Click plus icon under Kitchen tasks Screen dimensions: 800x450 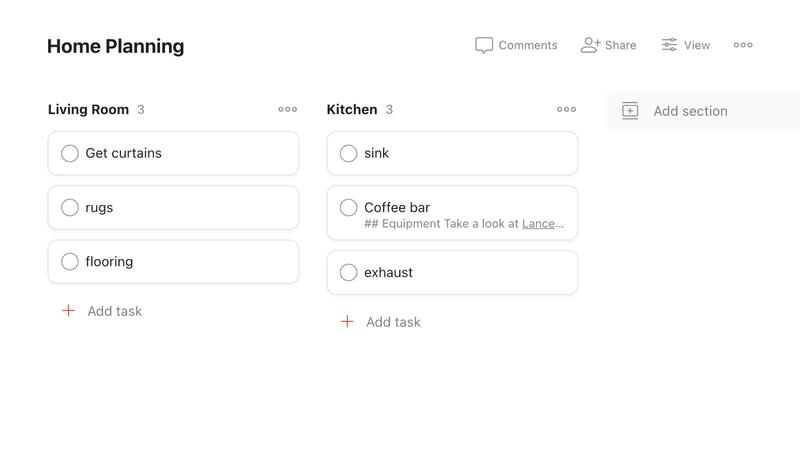pyautogui.click(x=347, y=321)
